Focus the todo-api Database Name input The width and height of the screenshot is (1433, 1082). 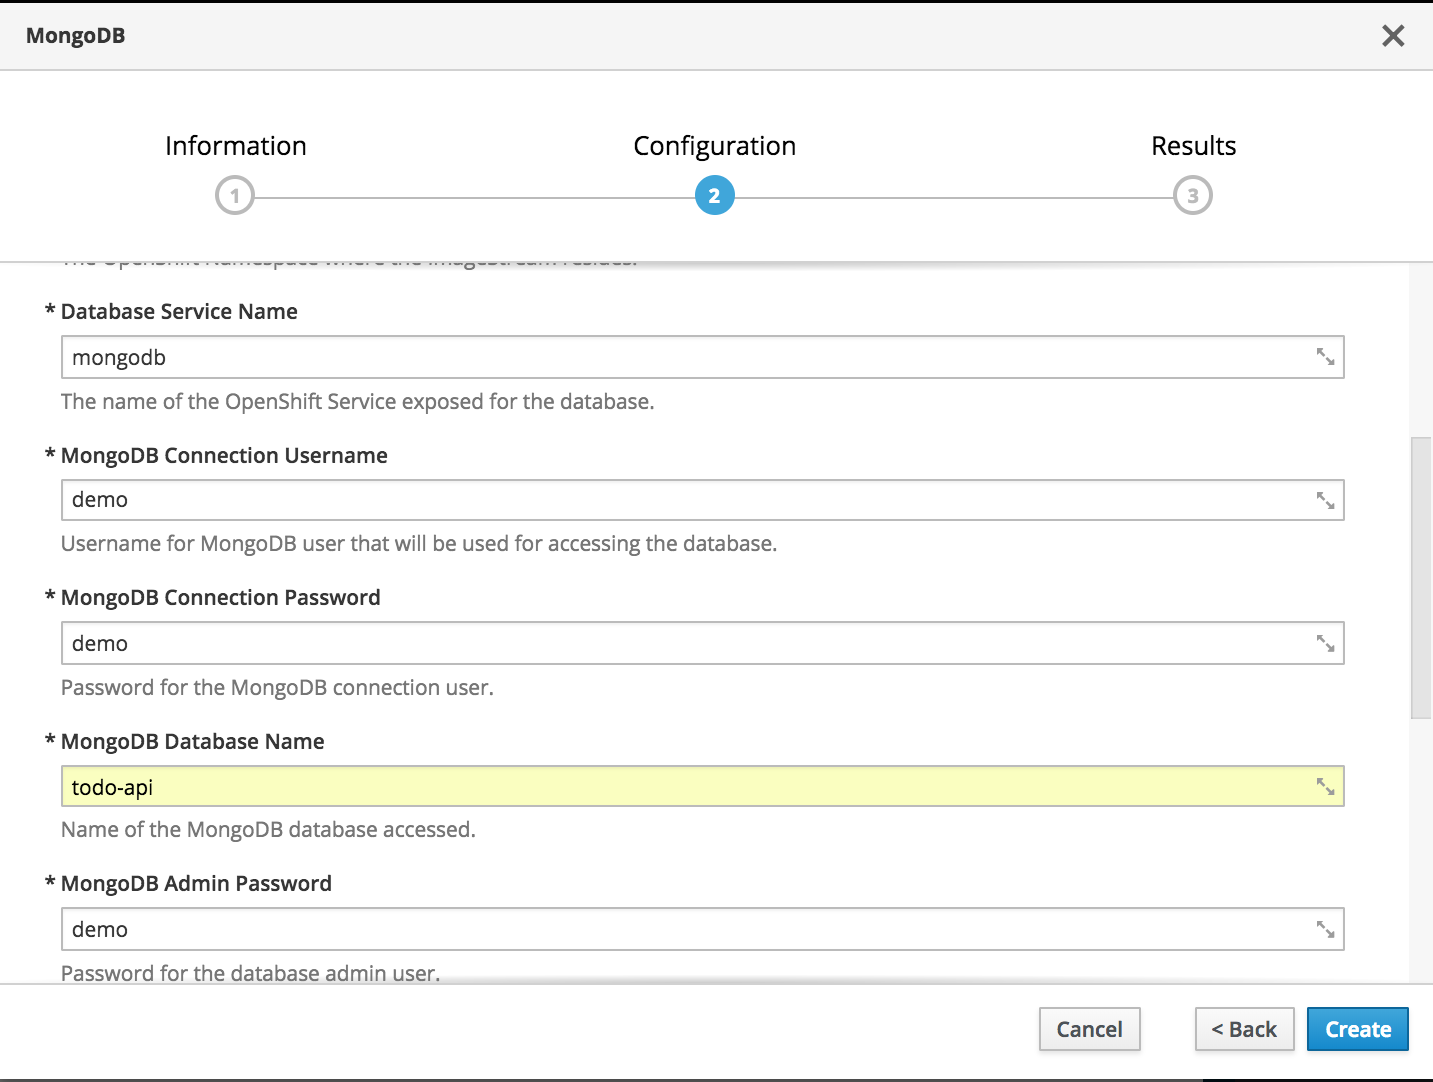coord(703,787)
